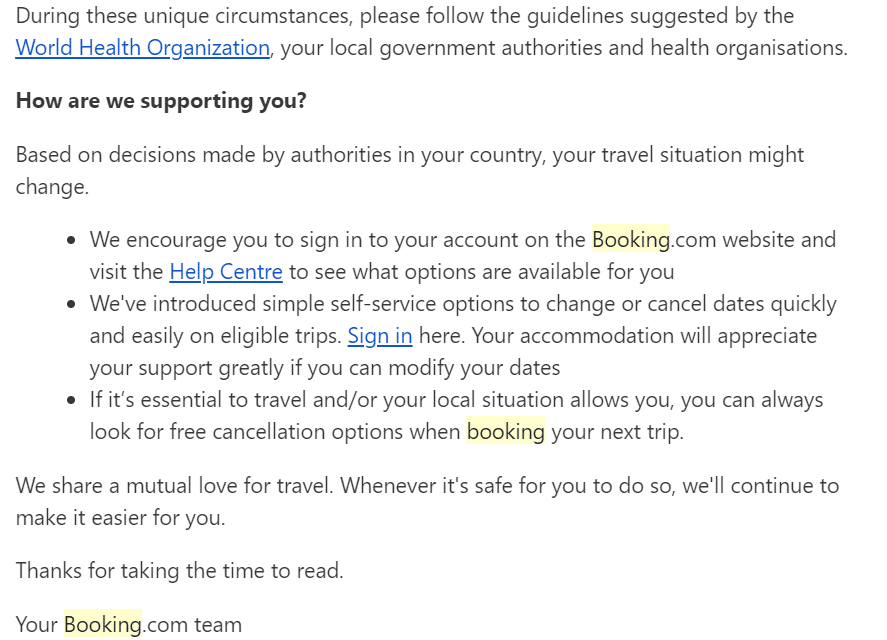The width and height of the screenshot is (887, 640).
Task: Click 'Based on decisions made by authorities'
Action: (x=203, y=154)
